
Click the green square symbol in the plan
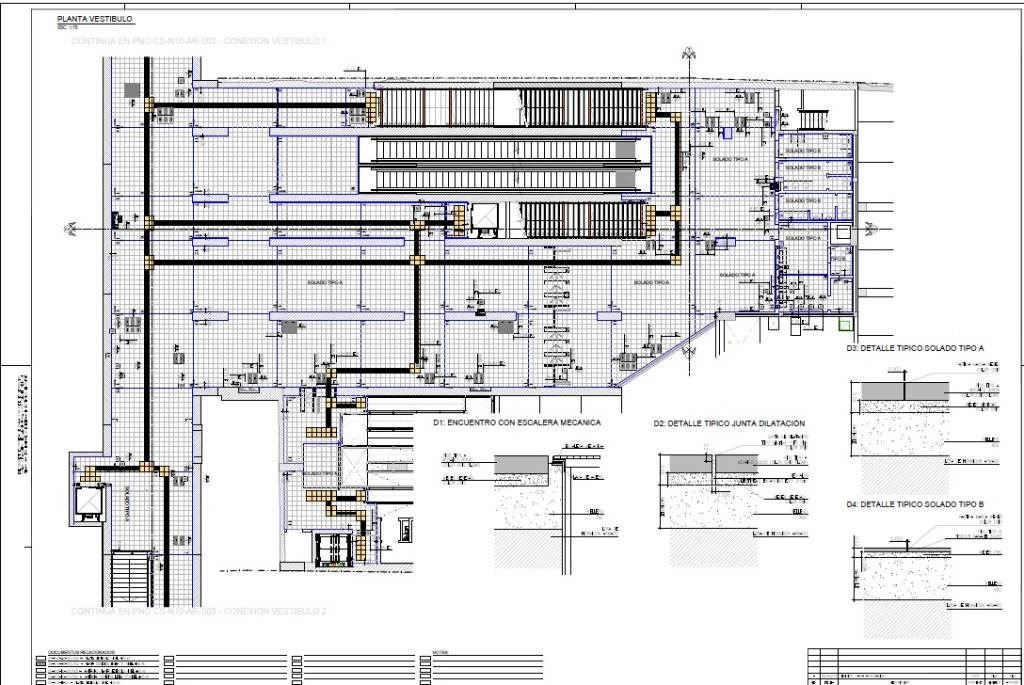tap(846, 325)
